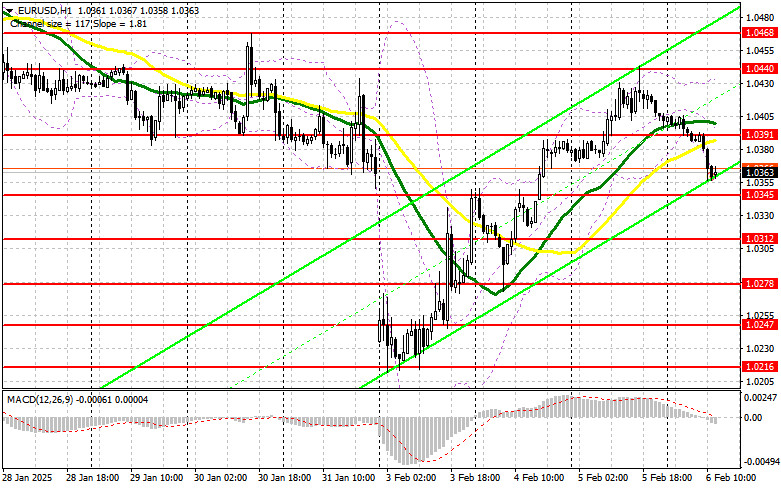Click the 31 Jan 10:00 time label
This screenshot has width=781, height=489.
(x=349, y=478)
